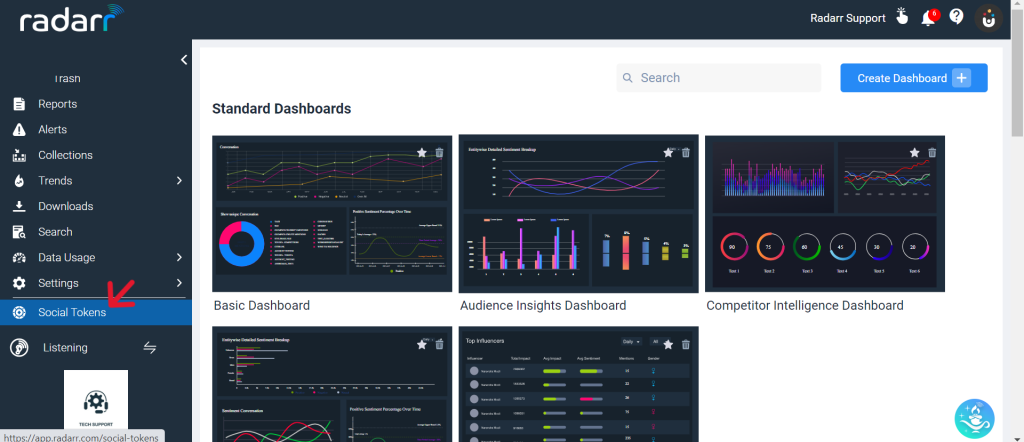The image size is (1024, 442).
Task: Open the user profile avatar
Action: (989, 18)
